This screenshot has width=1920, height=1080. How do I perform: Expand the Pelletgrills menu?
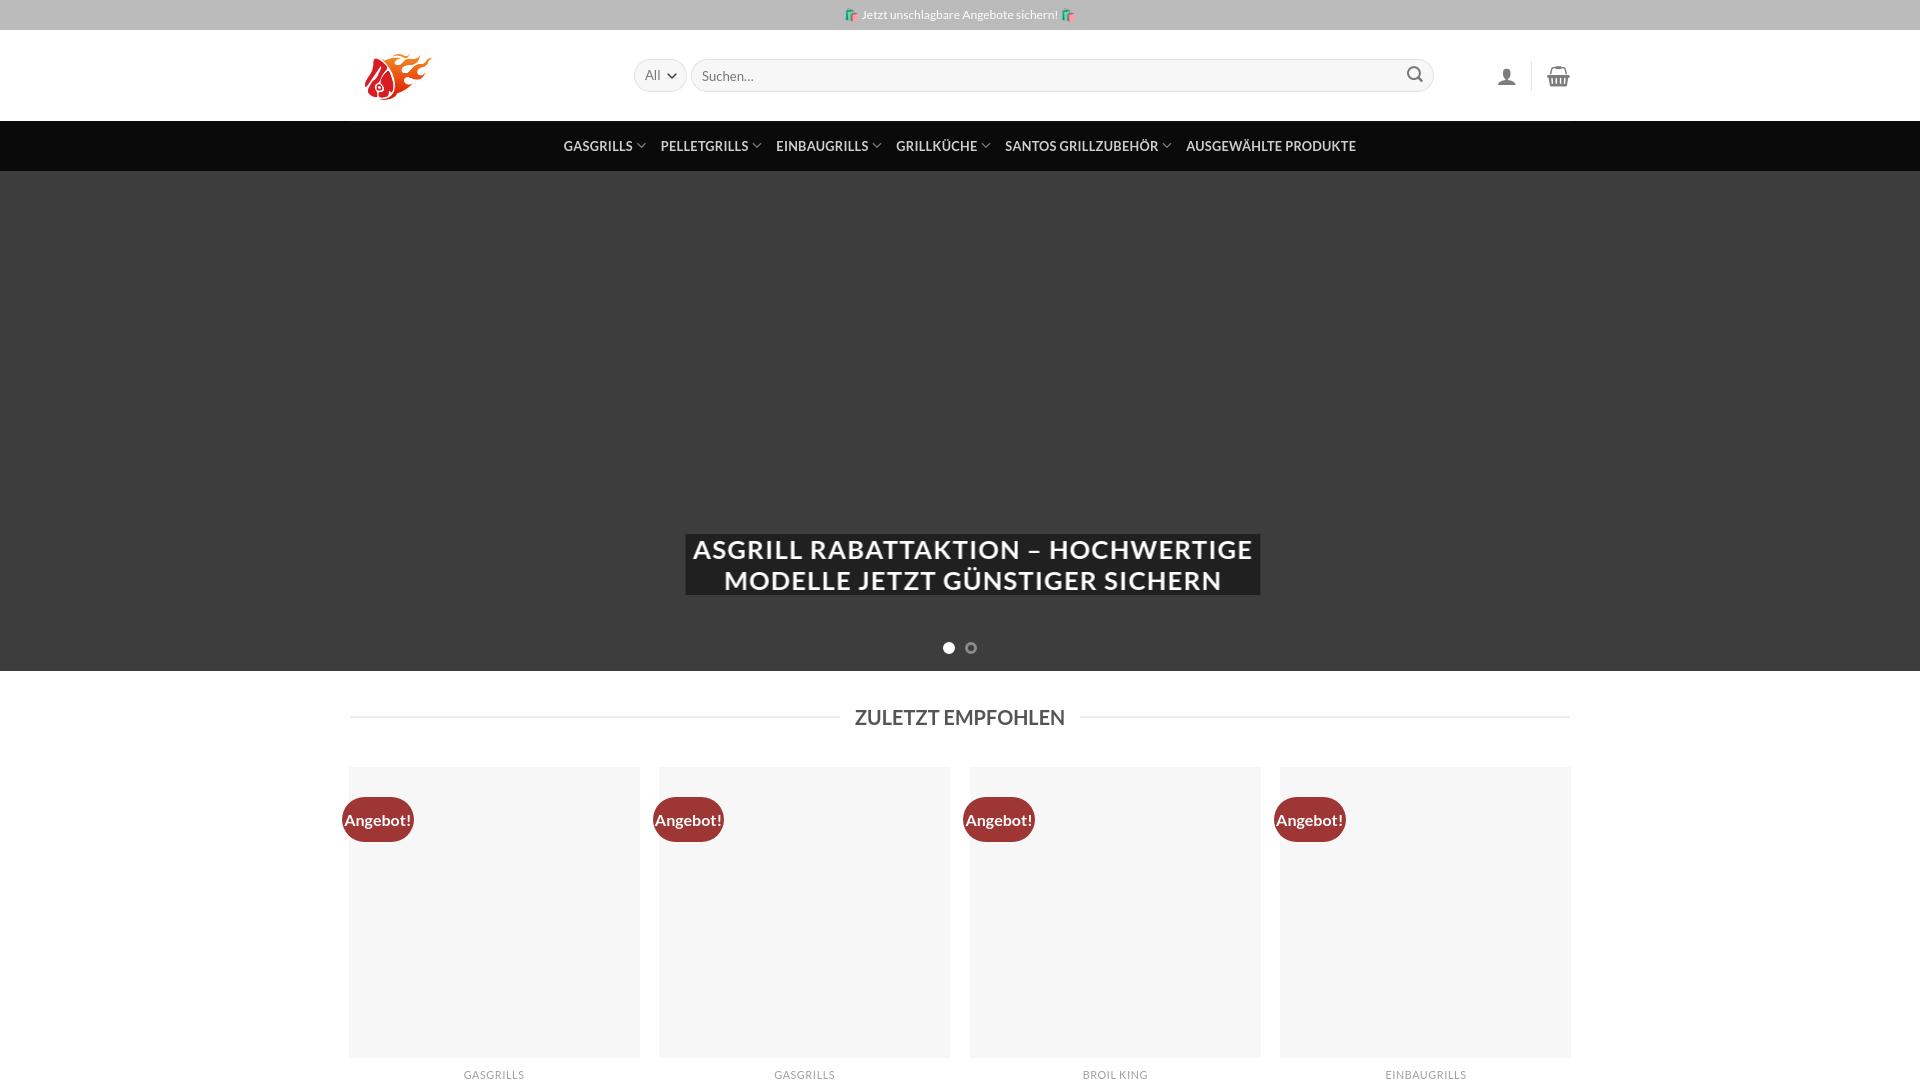tap(710, 146)
